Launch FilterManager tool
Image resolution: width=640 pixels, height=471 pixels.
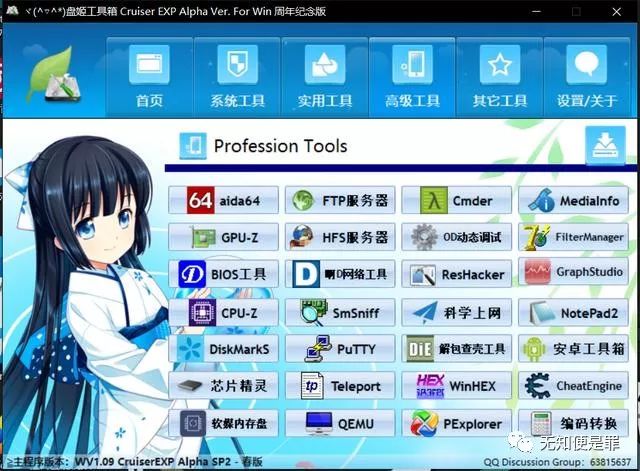tap(573, 237)
